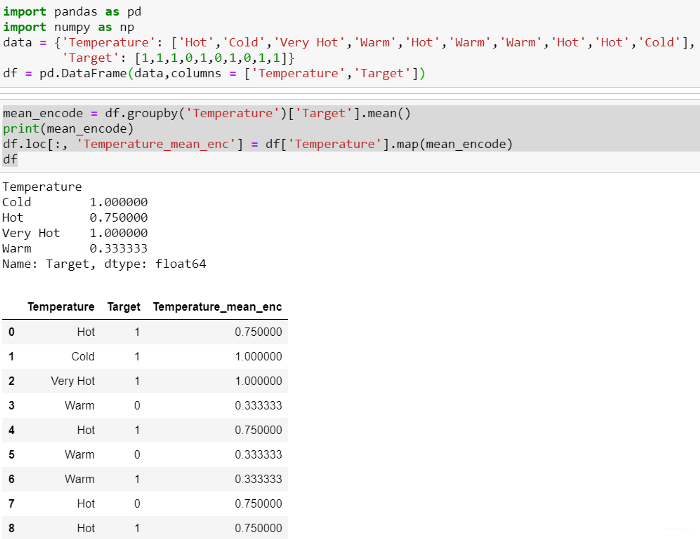Click the Target value 0 in table row 3
This screenshot has width=700, height=539.
click(138, 405)
